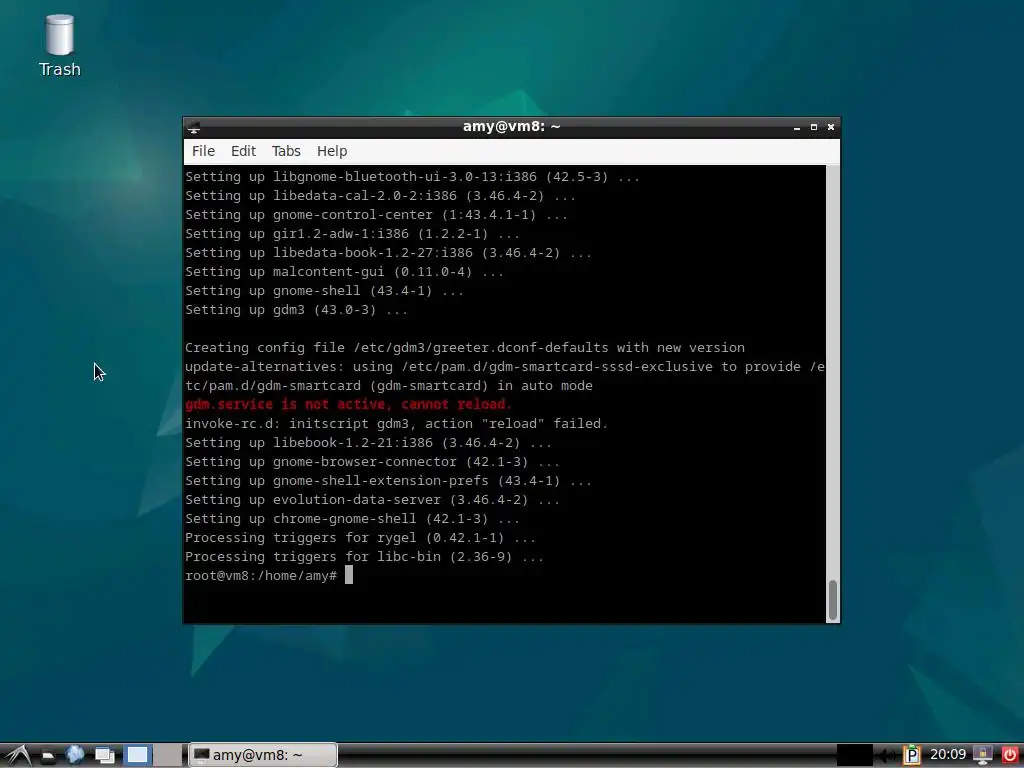This screenshot has width=1024, height=768.
Task: Click 'Setting up chrome-gnome-shell' line
Action: pos(352,519)
